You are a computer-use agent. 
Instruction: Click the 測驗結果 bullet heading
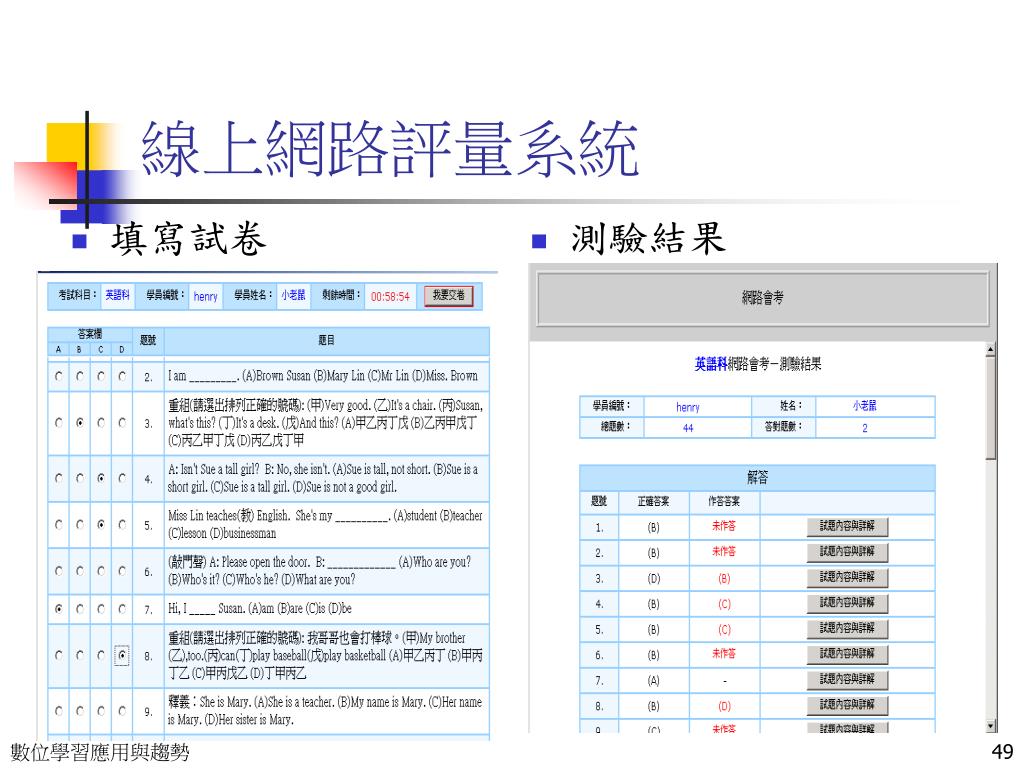[x=648, y=238]
